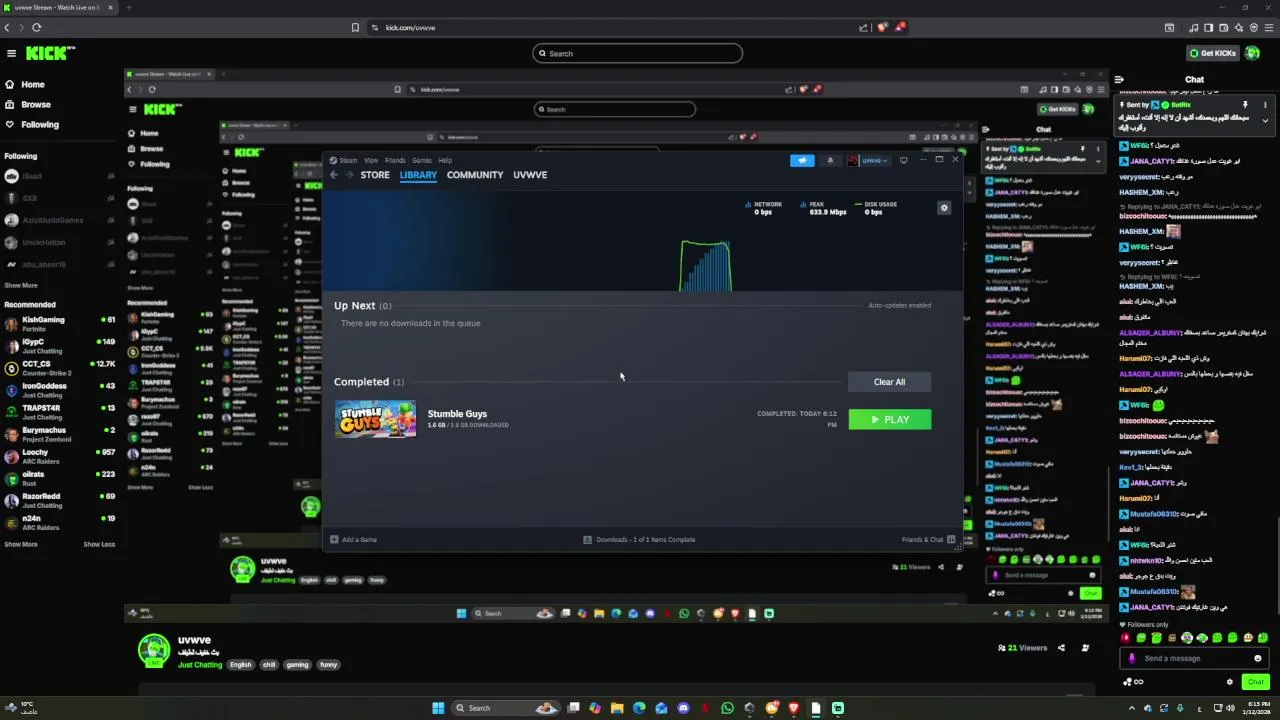Go to Home in Kick's main sidebar
1280x720 pixels.
(25, 84)
